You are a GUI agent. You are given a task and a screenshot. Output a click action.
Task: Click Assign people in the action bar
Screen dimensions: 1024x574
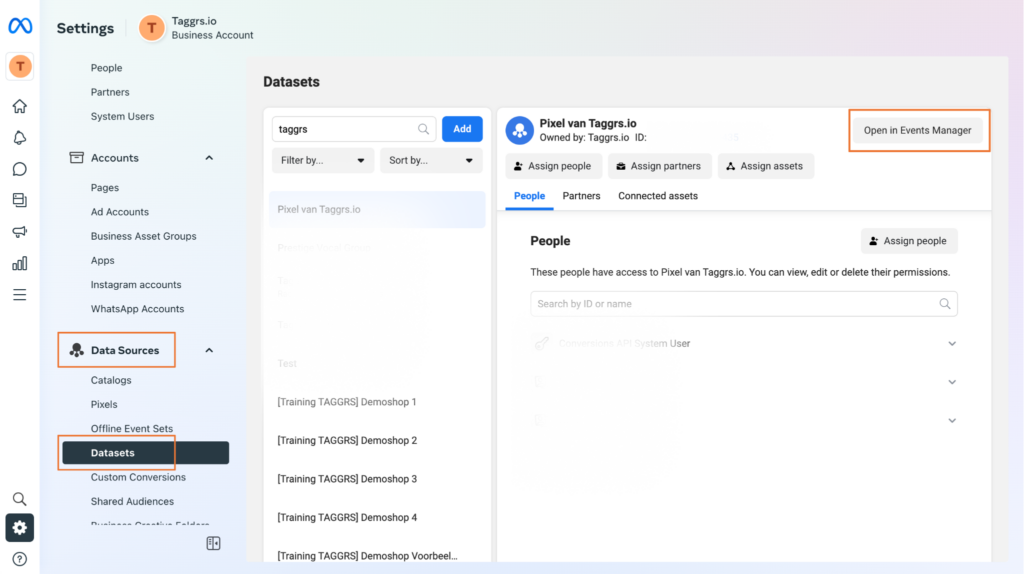coord(552,166)
